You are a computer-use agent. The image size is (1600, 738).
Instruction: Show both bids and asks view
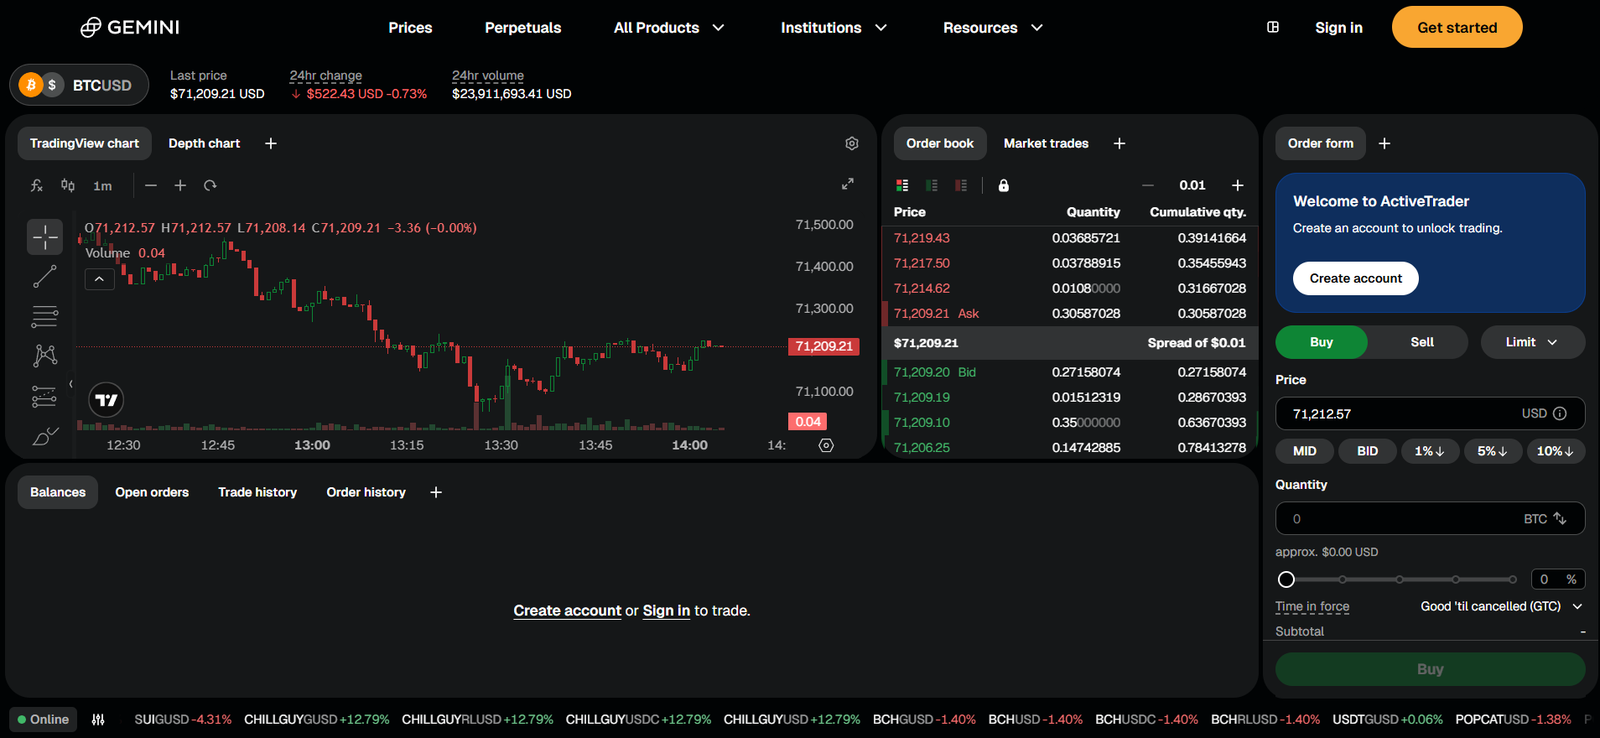click(x=902, y=186)
